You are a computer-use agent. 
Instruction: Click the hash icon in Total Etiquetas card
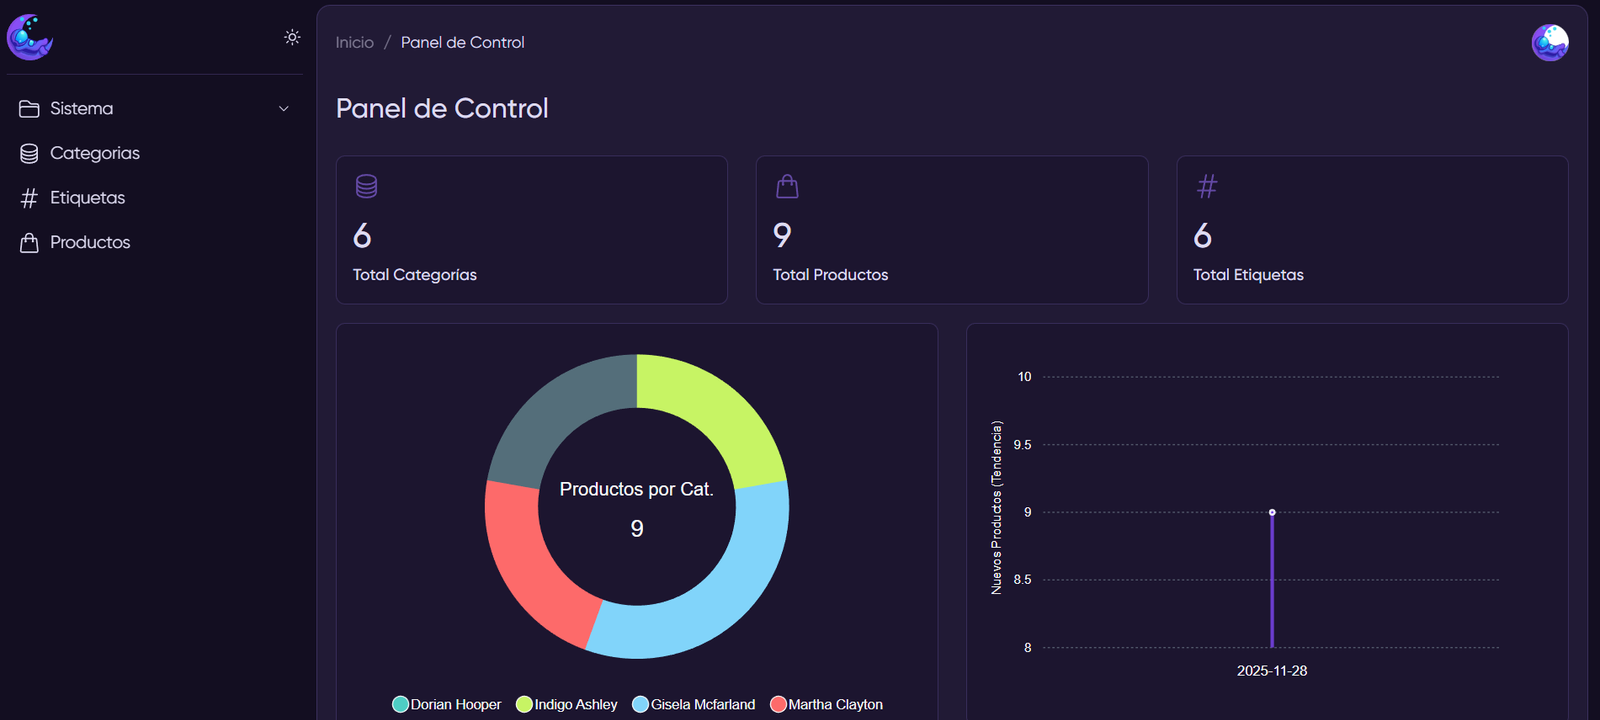coord(1207,186)
